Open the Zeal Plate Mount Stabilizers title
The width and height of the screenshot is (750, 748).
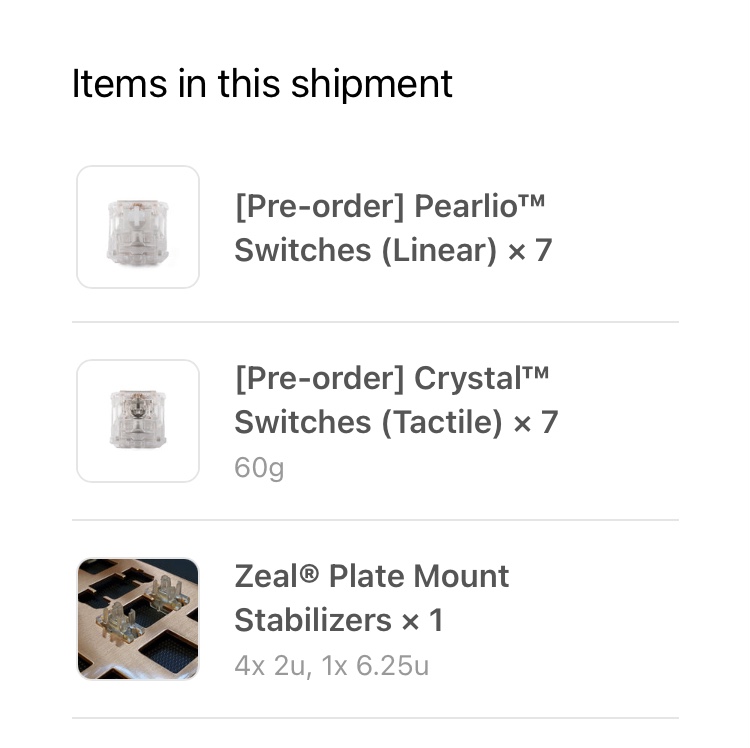[x=372, y=598]
